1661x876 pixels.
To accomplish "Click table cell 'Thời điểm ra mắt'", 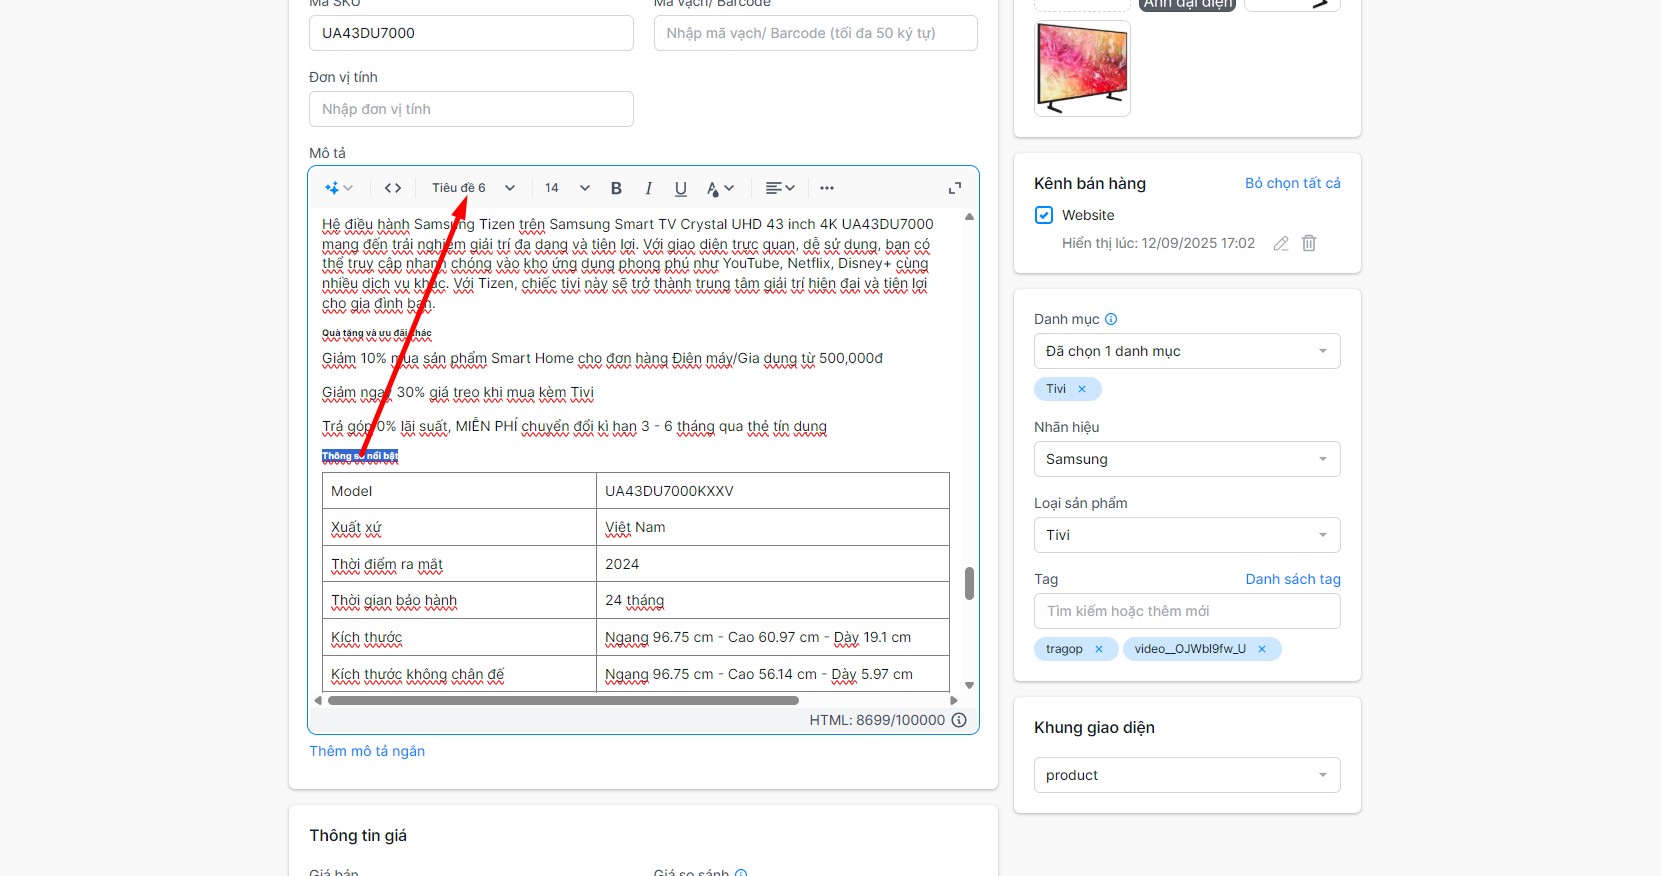I will coord(459,564).
